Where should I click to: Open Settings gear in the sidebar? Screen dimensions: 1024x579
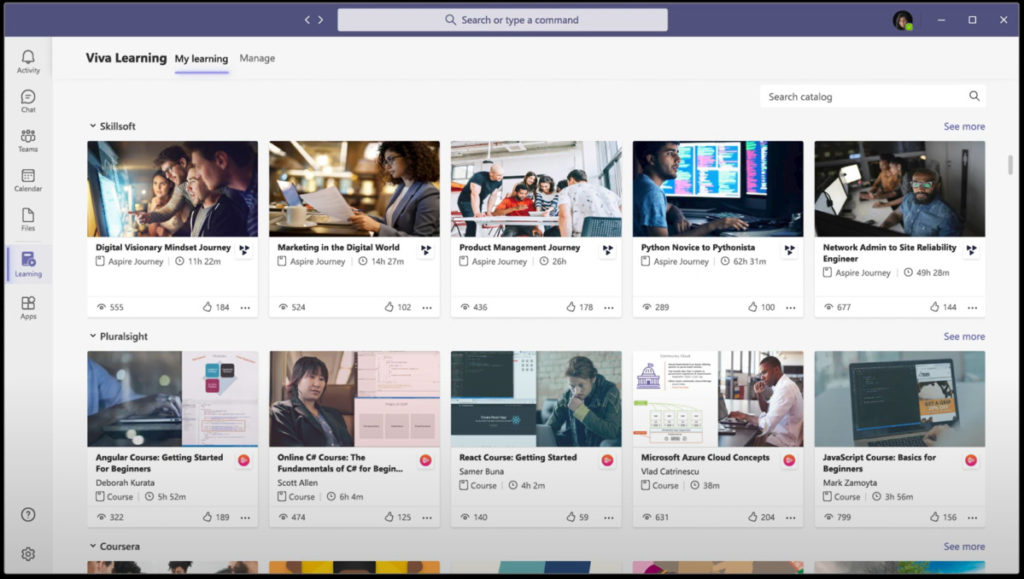28,554
